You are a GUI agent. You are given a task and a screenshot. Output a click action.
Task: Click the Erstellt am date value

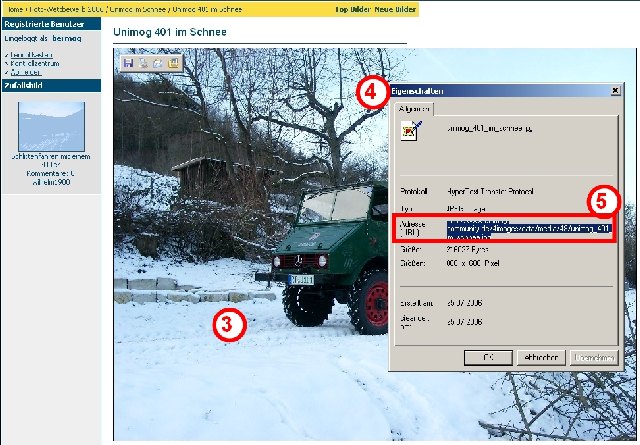click(464, 303)
